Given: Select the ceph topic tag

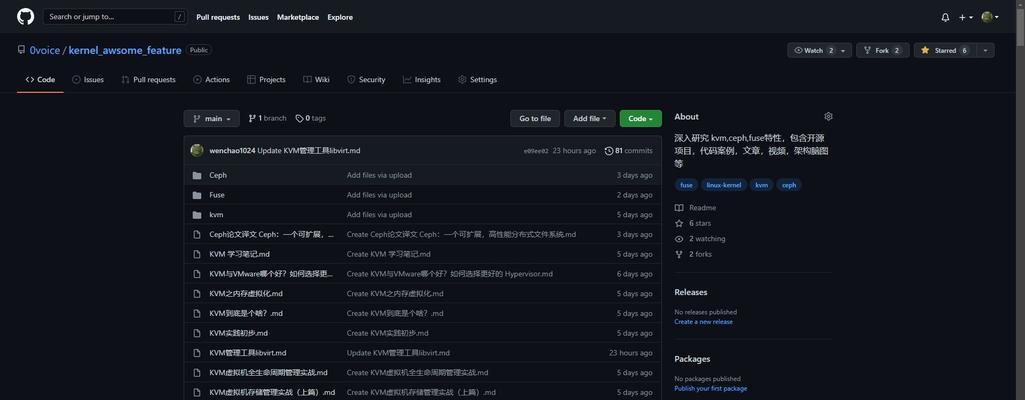Looking at the screenshot, I should pyautogui.click(x=789, y=185).
